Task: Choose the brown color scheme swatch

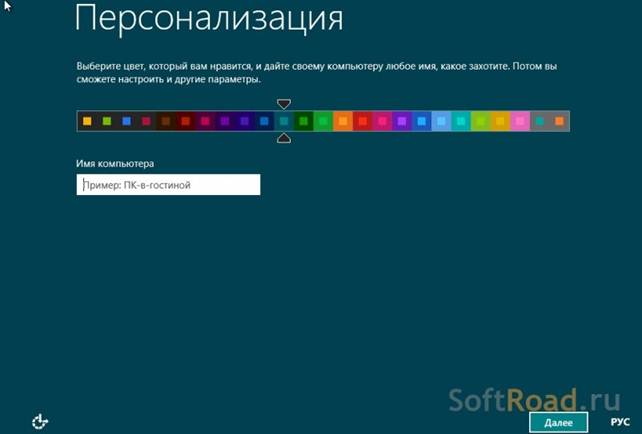Action: point(166,121)
